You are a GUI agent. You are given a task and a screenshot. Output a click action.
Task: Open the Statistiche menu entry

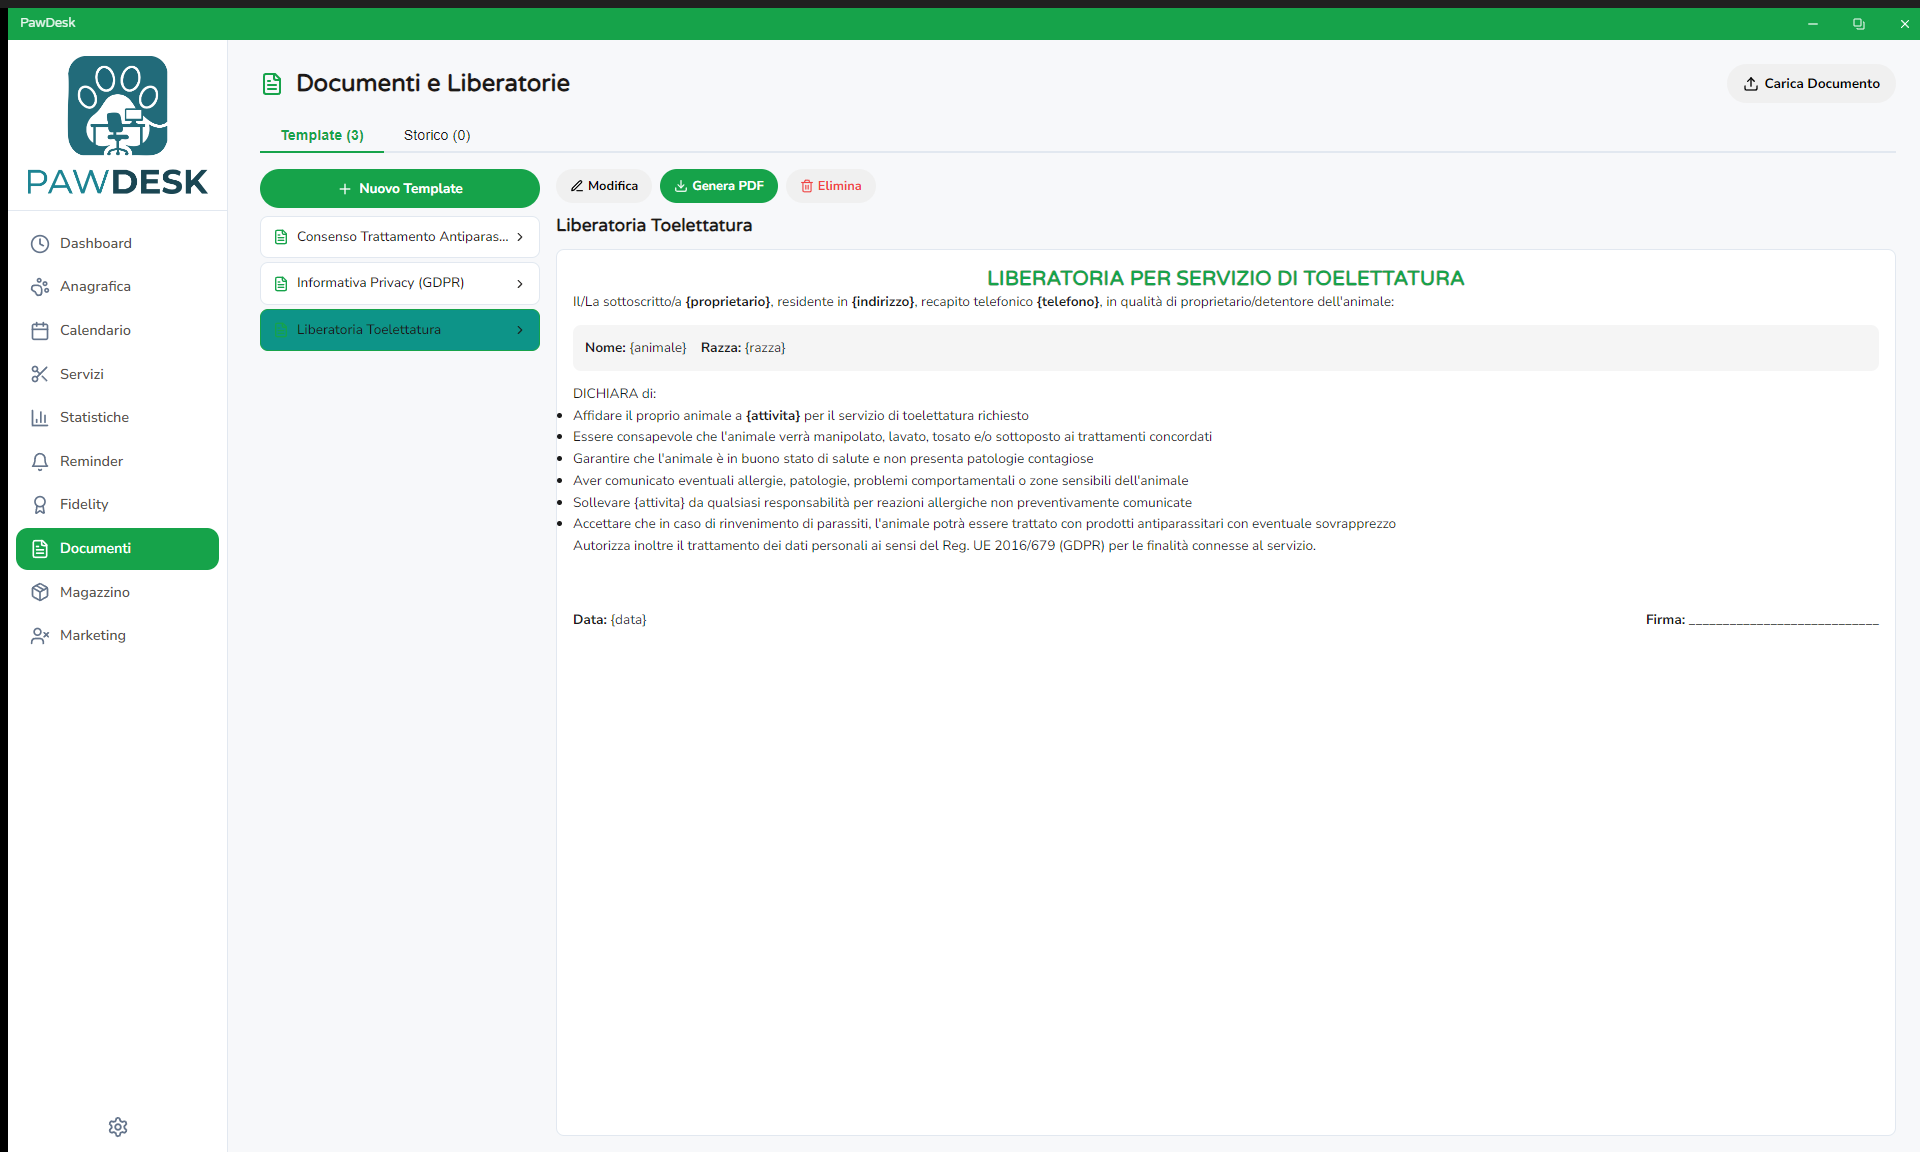point(117,418)
